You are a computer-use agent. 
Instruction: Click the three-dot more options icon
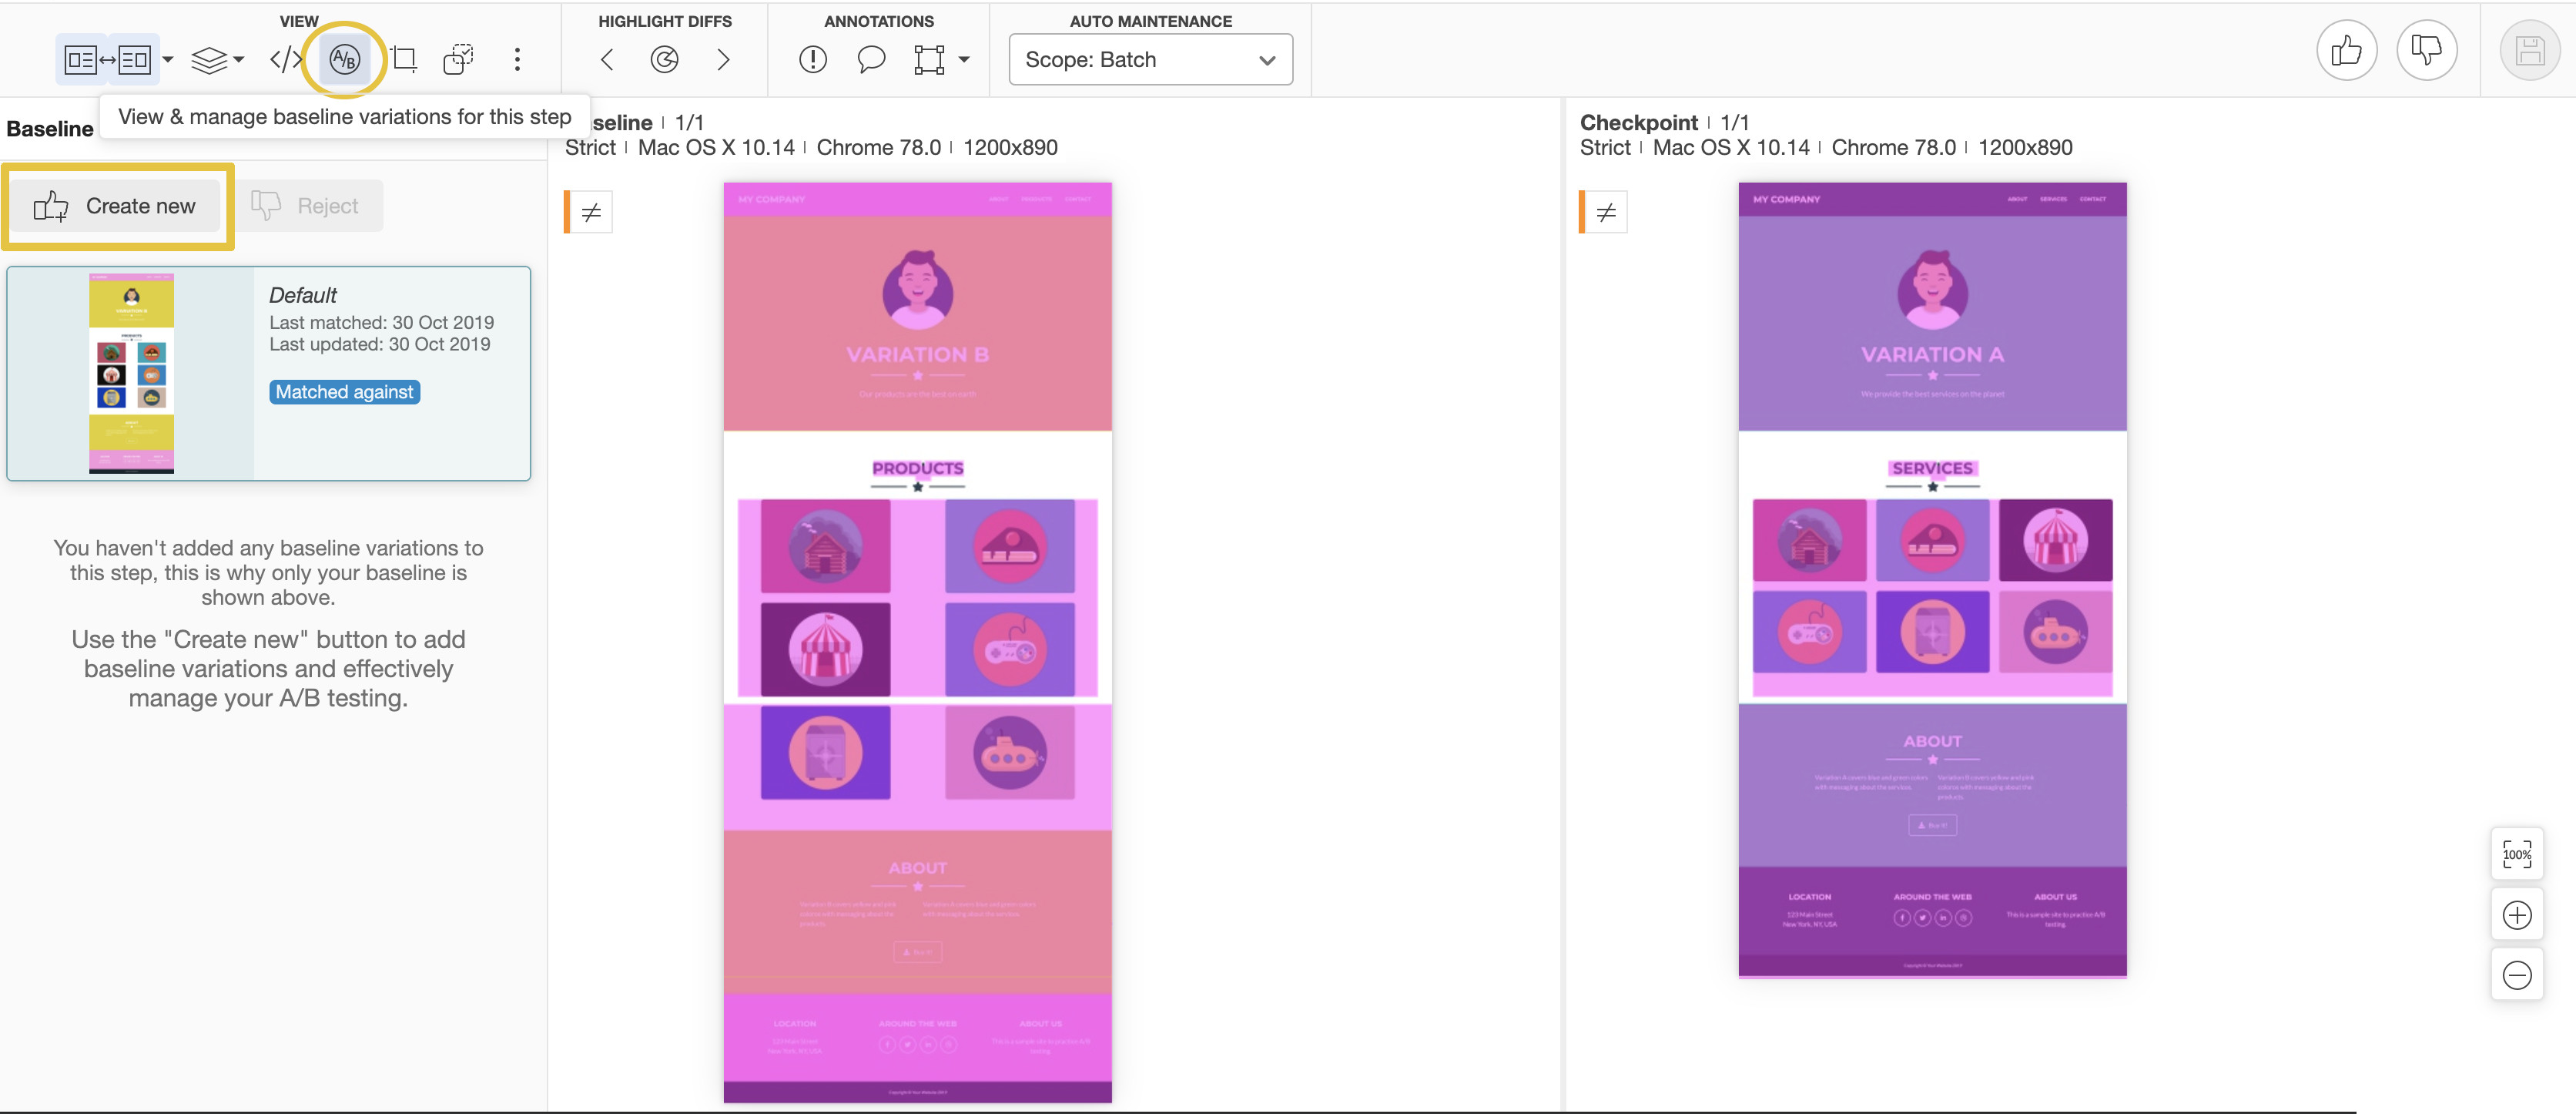click(x=517, y=60)
